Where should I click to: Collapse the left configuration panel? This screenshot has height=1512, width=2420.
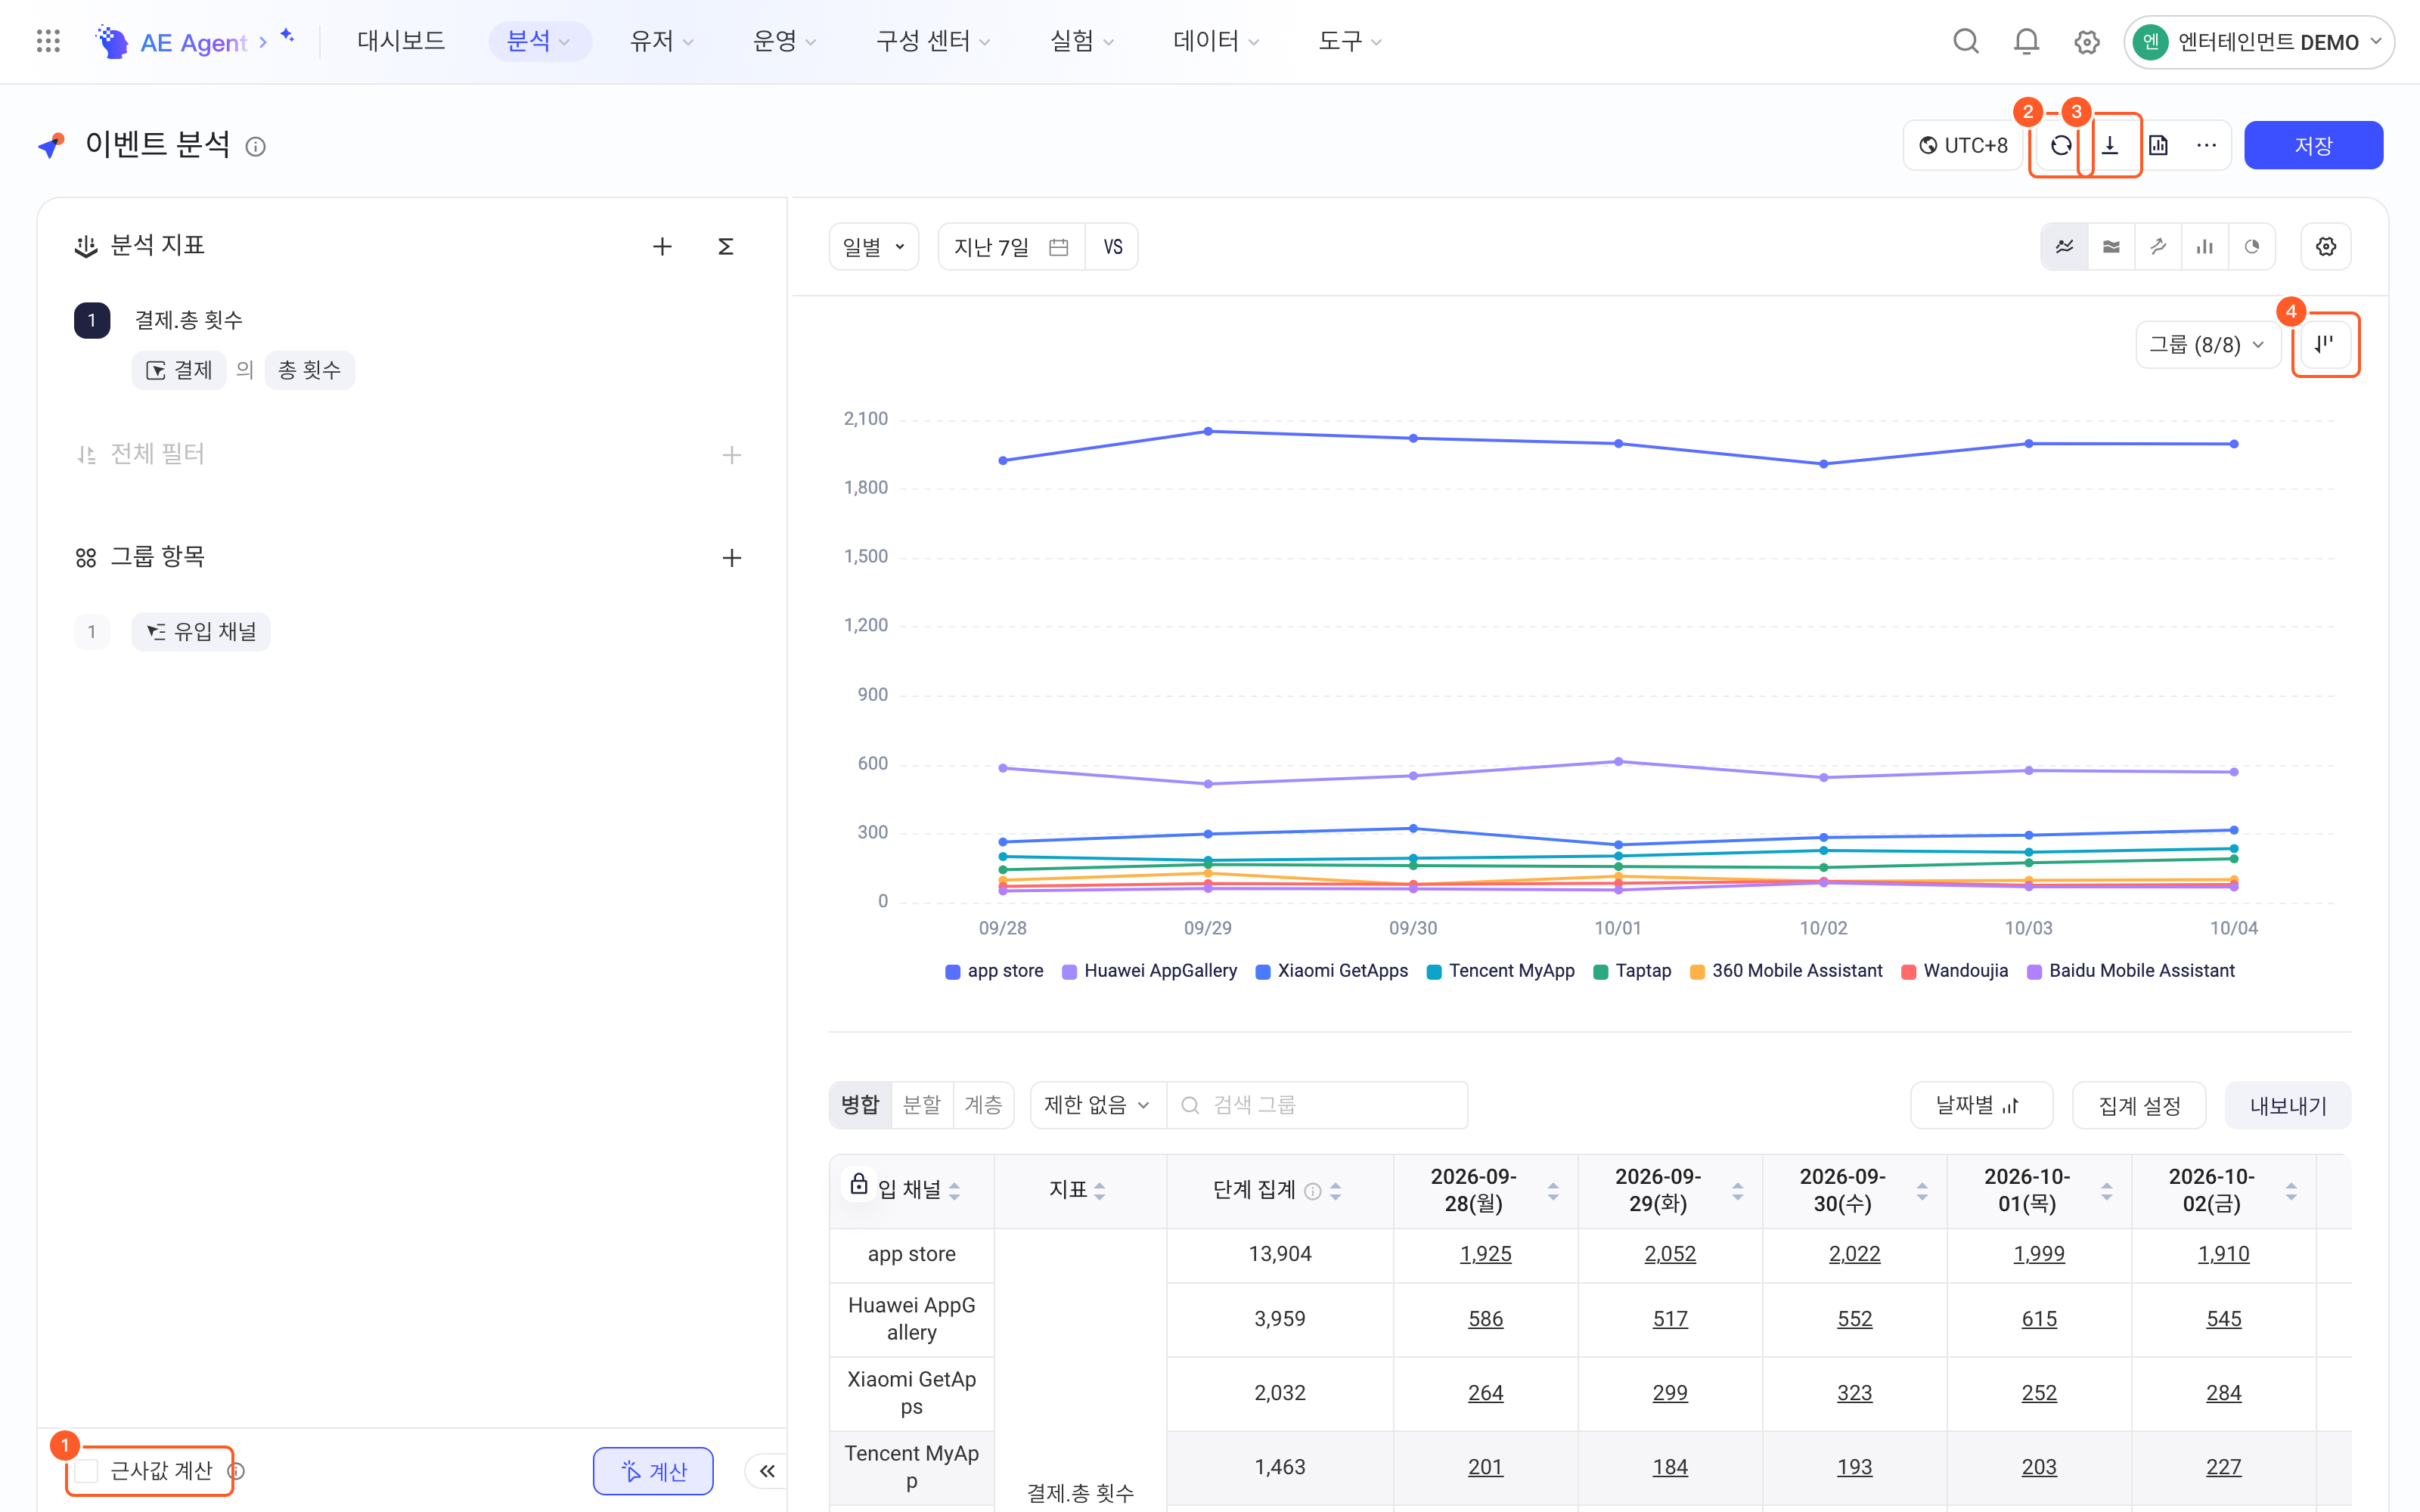click(767, 1471)
